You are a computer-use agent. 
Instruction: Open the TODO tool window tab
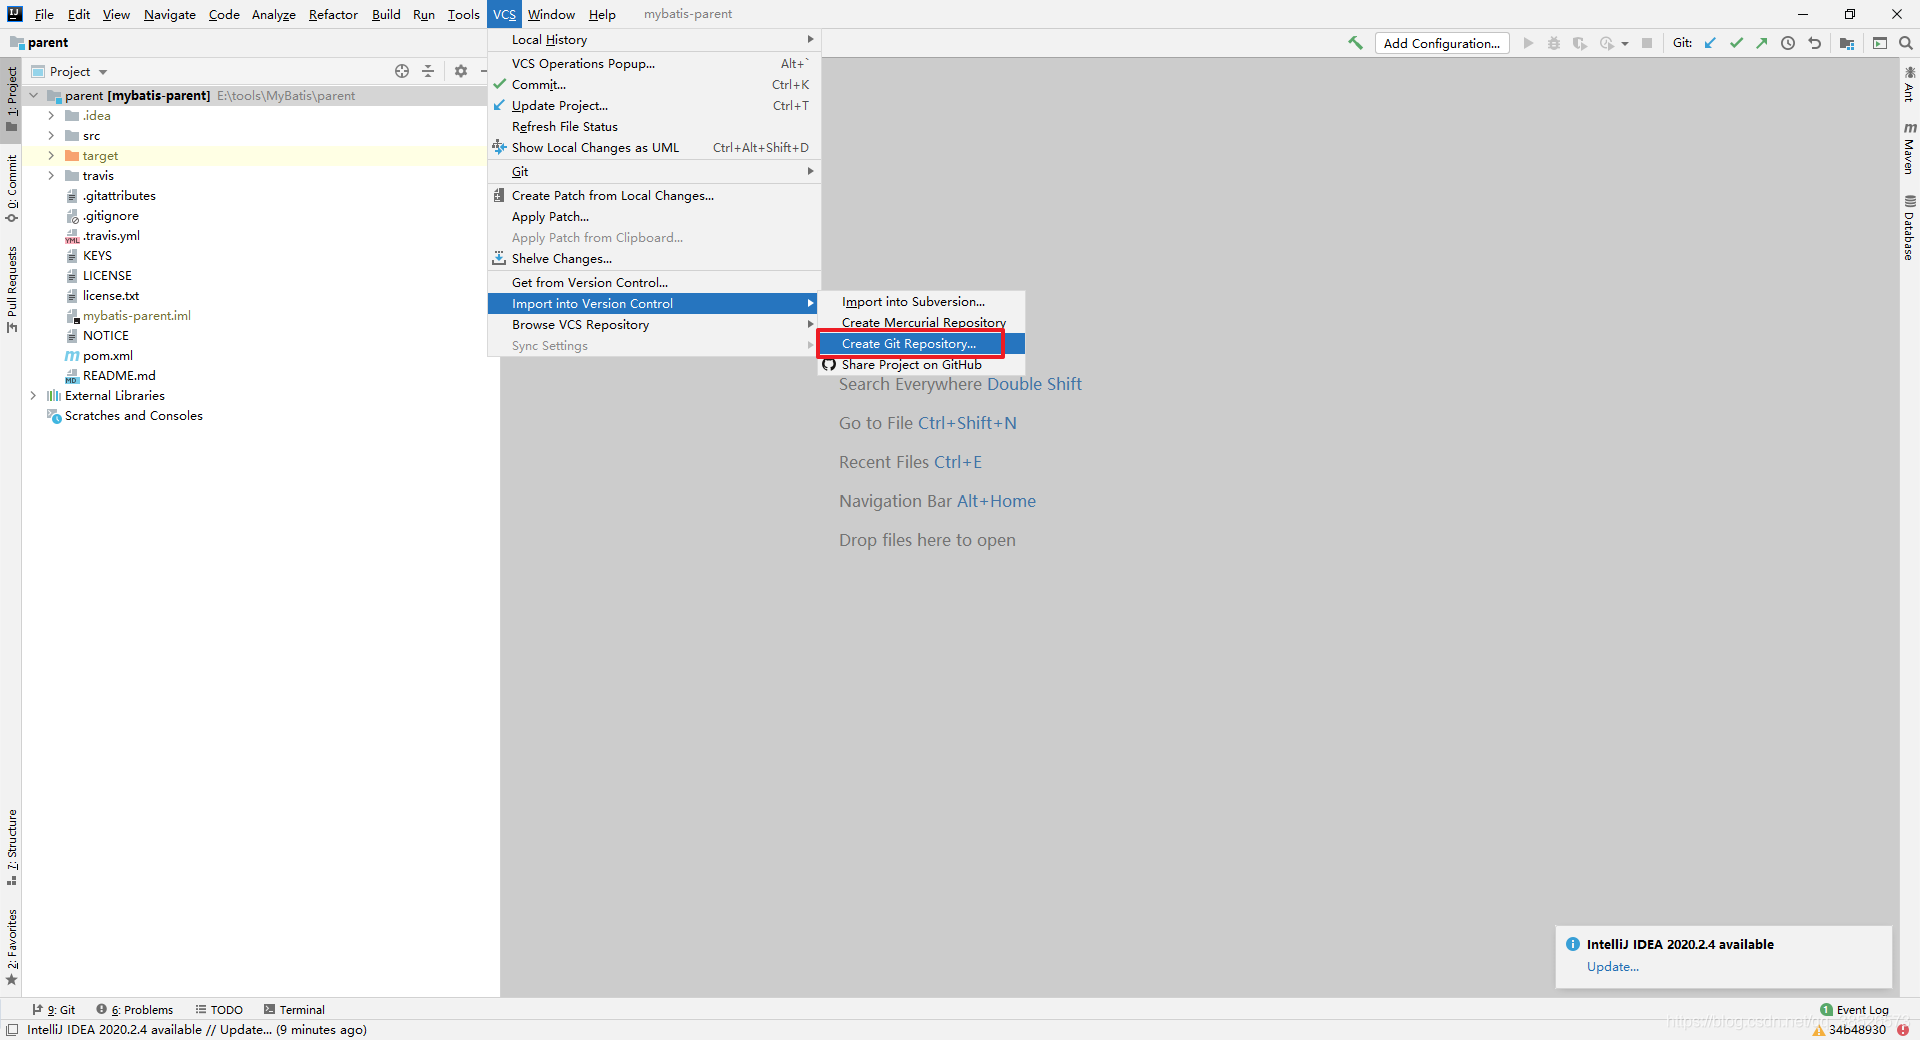[219, 1010]
